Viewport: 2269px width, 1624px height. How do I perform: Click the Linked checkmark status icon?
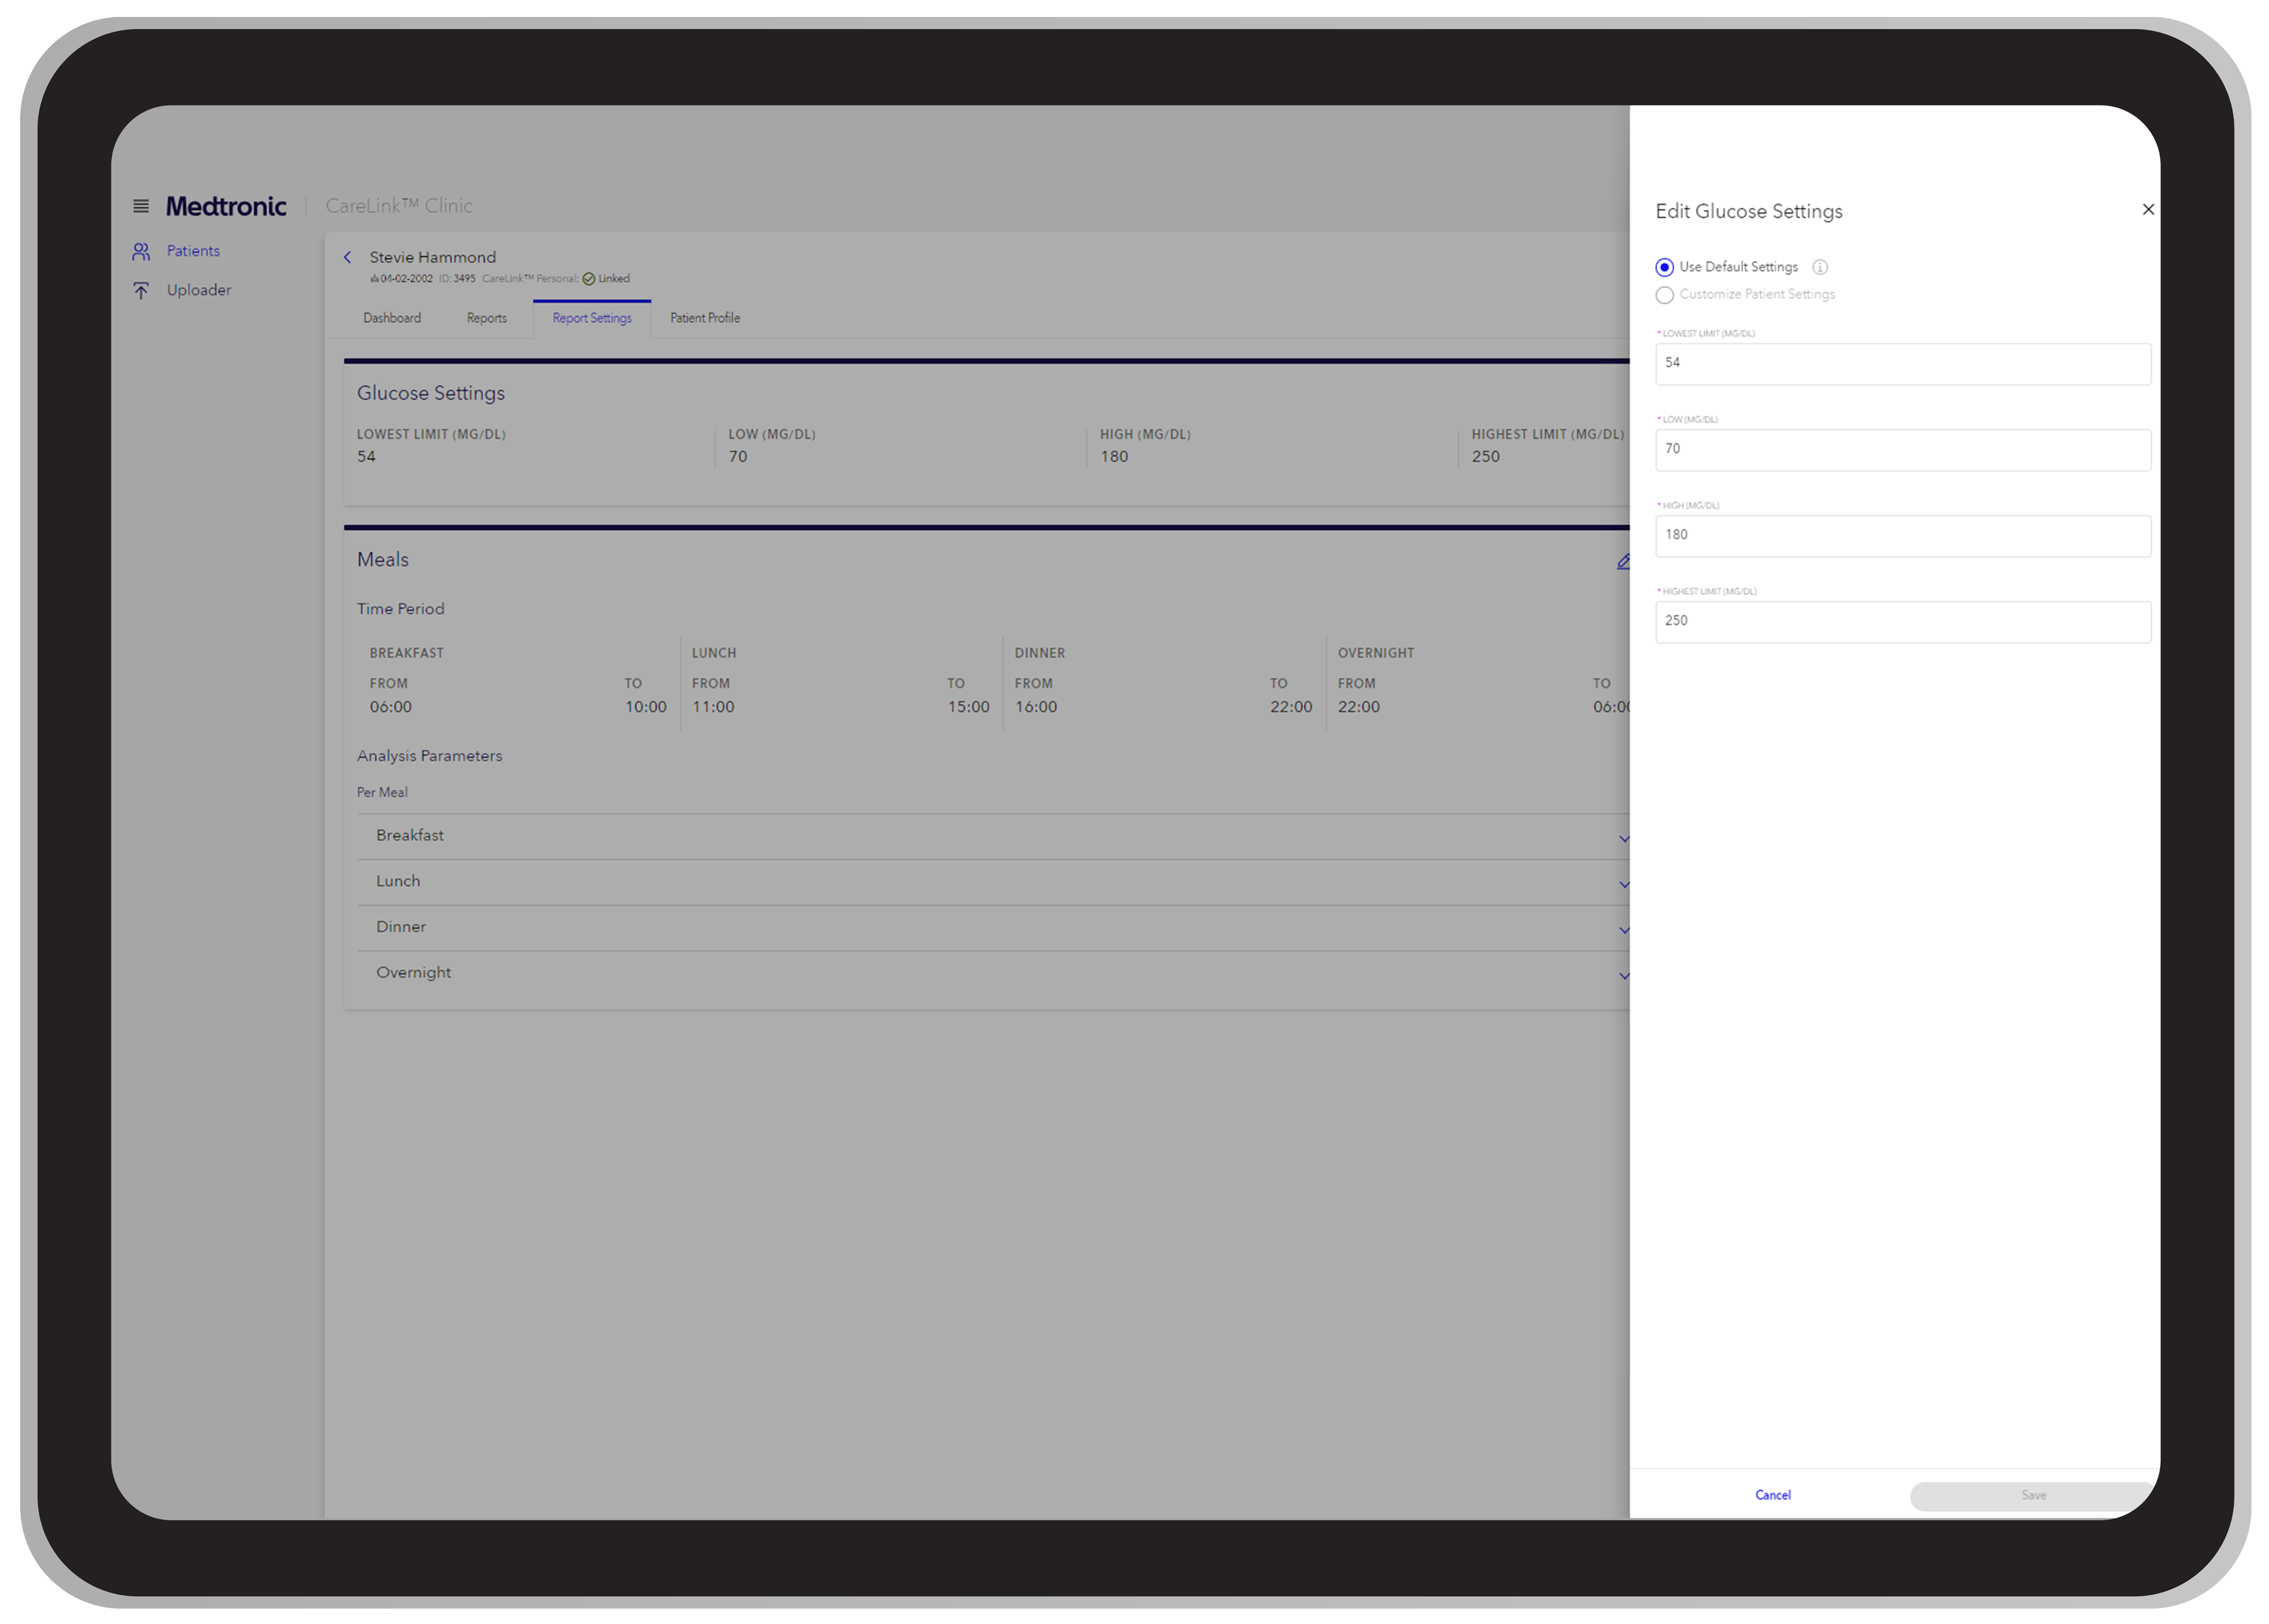click(x=588, y=279)
